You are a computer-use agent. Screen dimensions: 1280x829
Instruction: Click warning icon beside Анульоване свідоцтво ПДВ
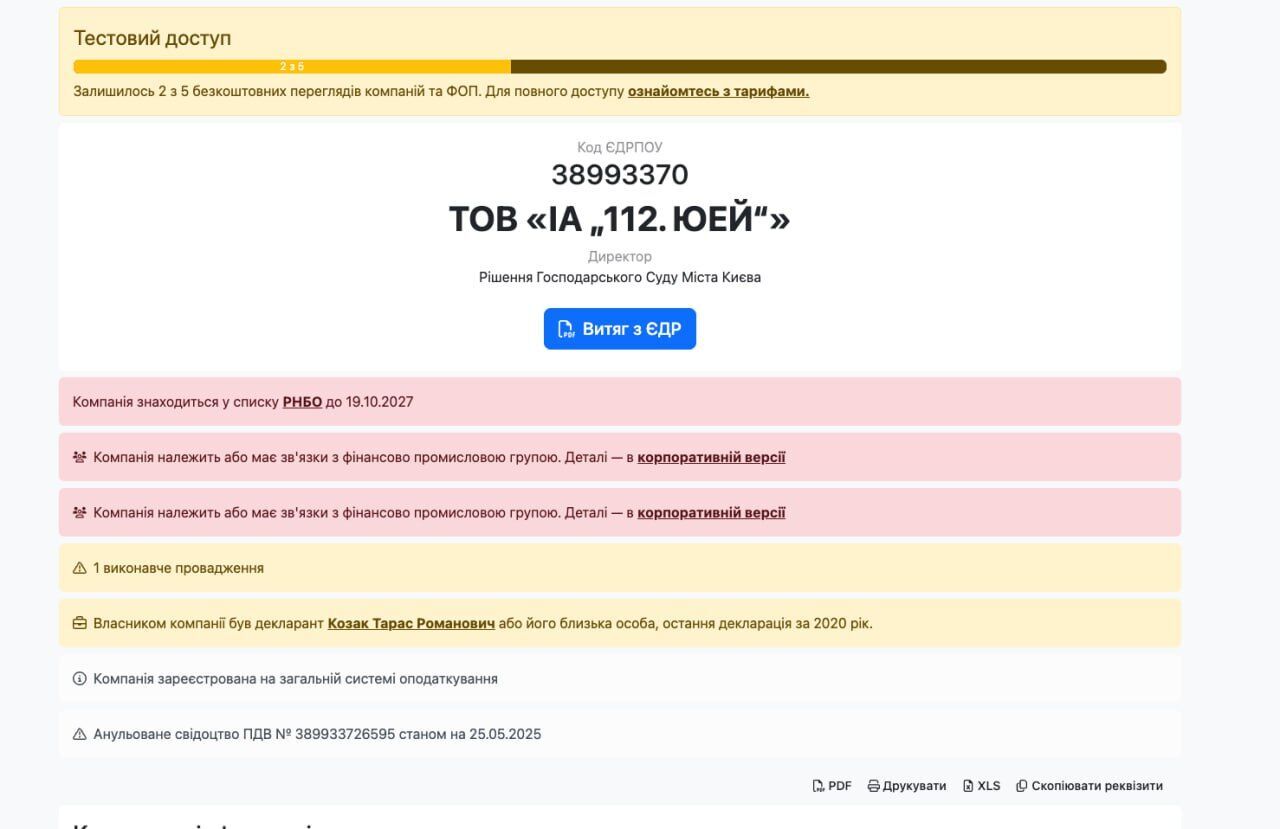click(x=80, y=734)
